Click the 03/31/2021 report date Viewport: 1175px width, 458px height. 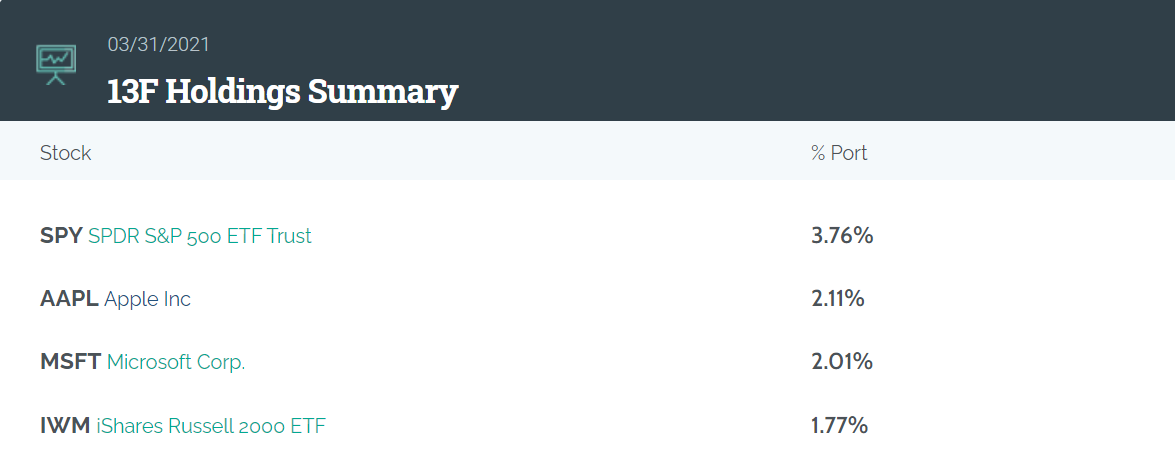tap(158, 44)
